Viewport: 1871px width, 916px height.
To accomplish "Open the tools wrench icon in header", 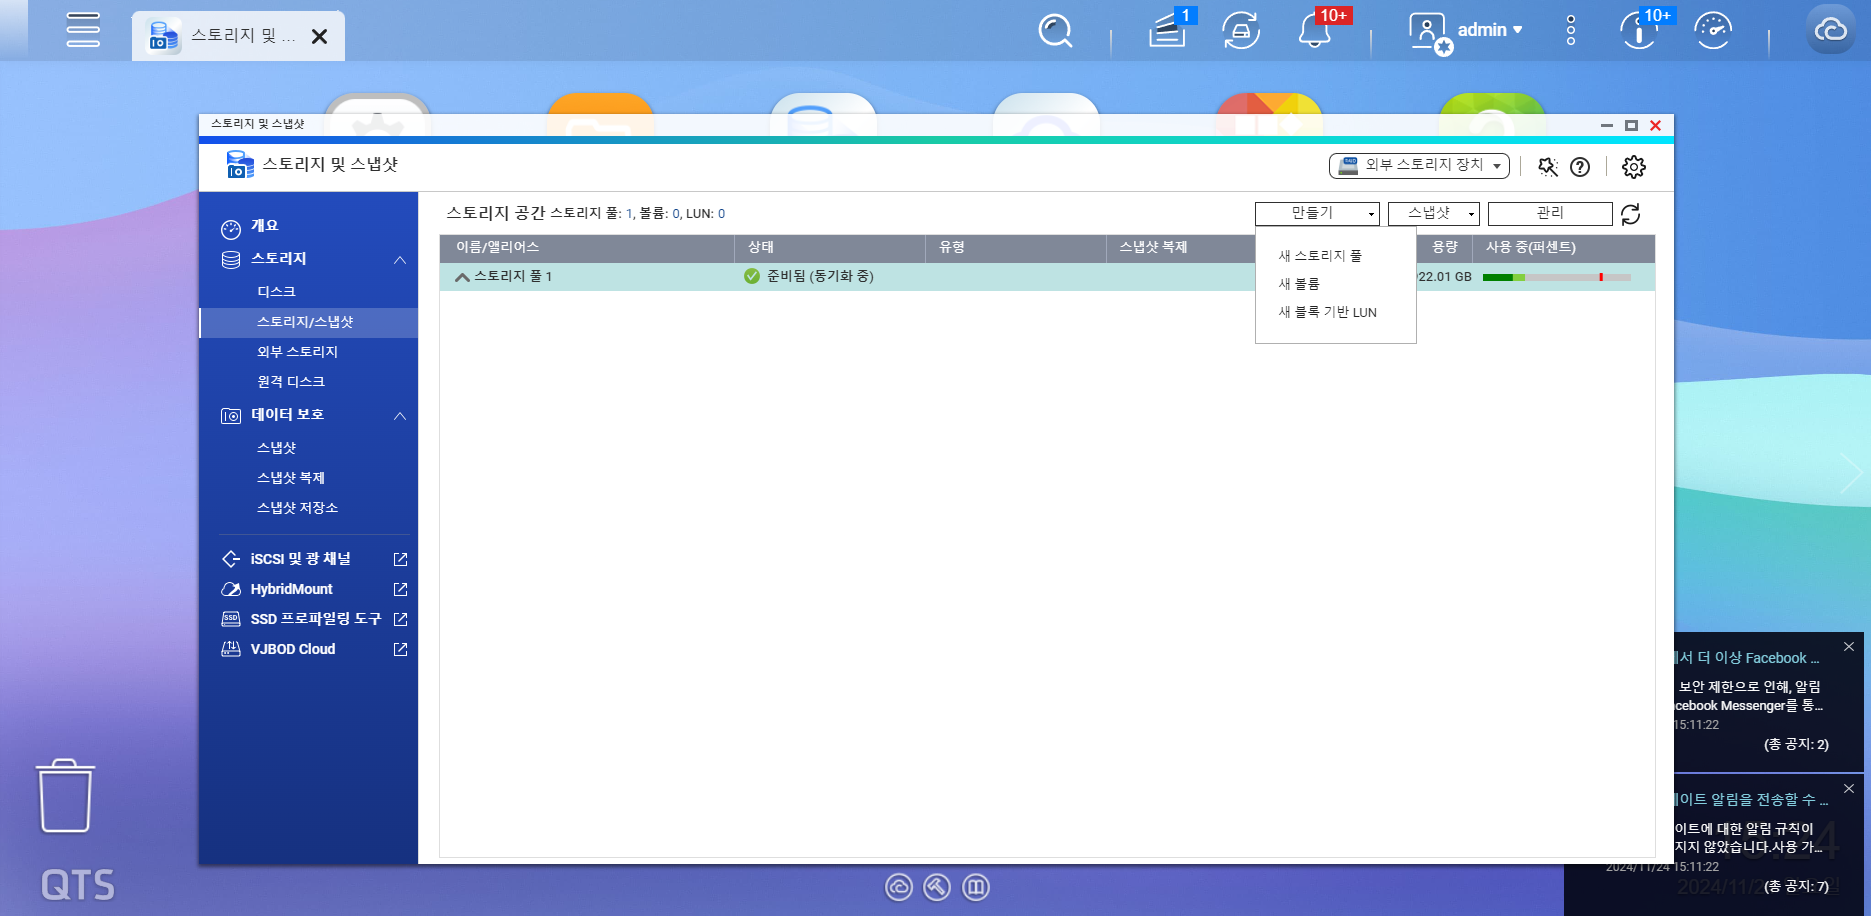I will [x=1548, y=167].
